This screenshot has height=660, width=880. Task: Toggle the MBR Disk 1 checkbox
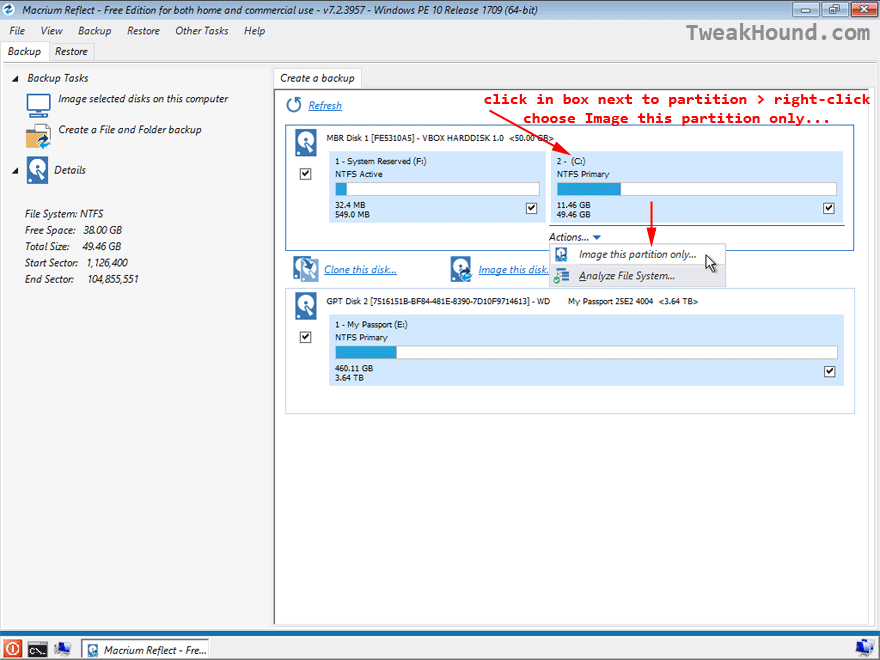click(305, 174)
